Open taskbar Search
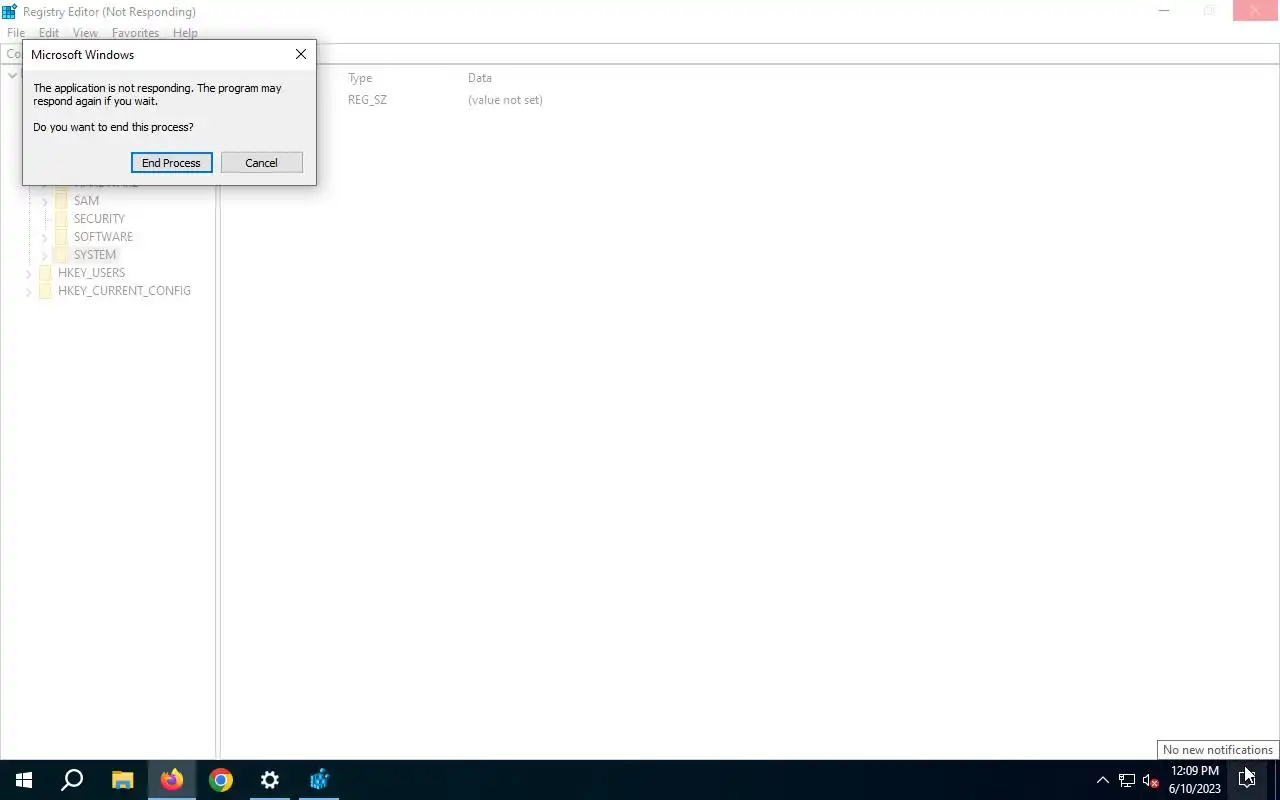 (72, 780)
